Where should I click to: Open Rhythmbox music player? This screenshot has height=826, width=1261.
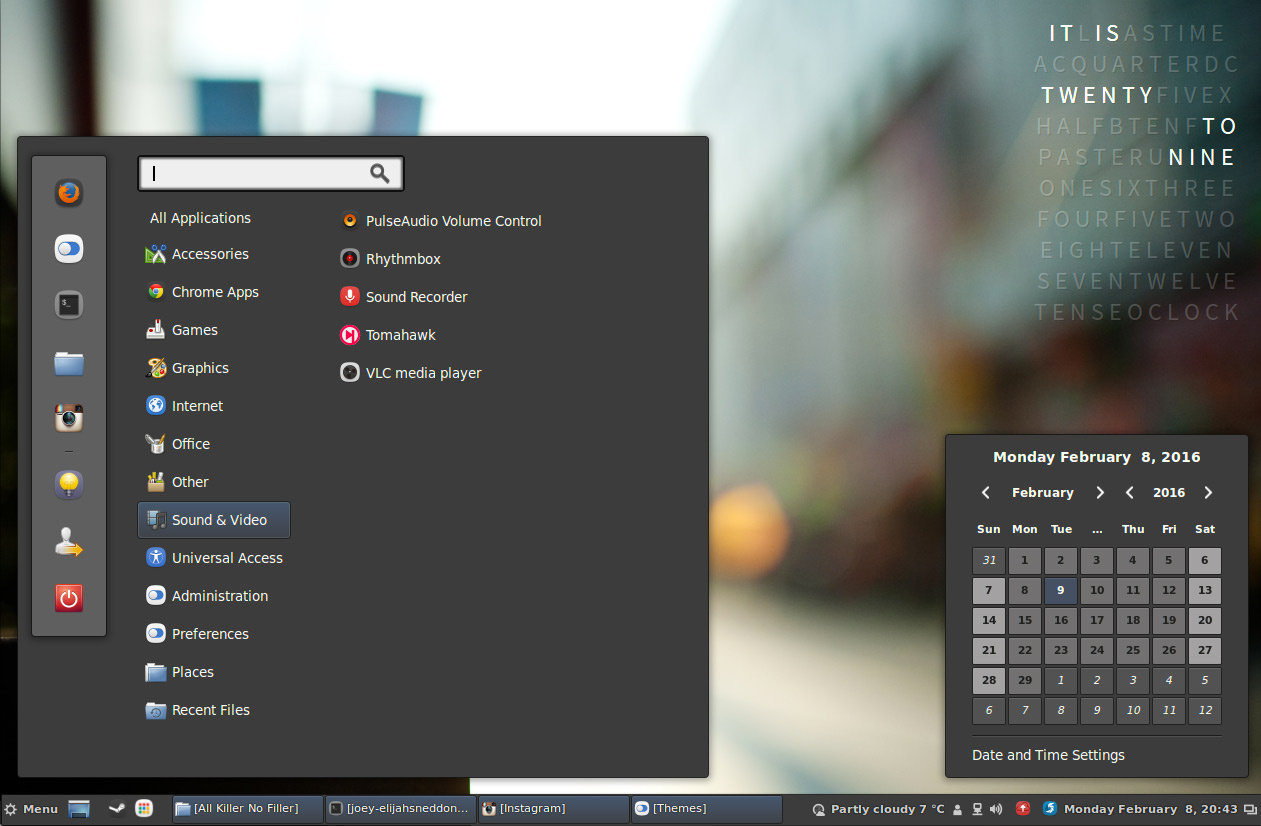pos(401,258)
